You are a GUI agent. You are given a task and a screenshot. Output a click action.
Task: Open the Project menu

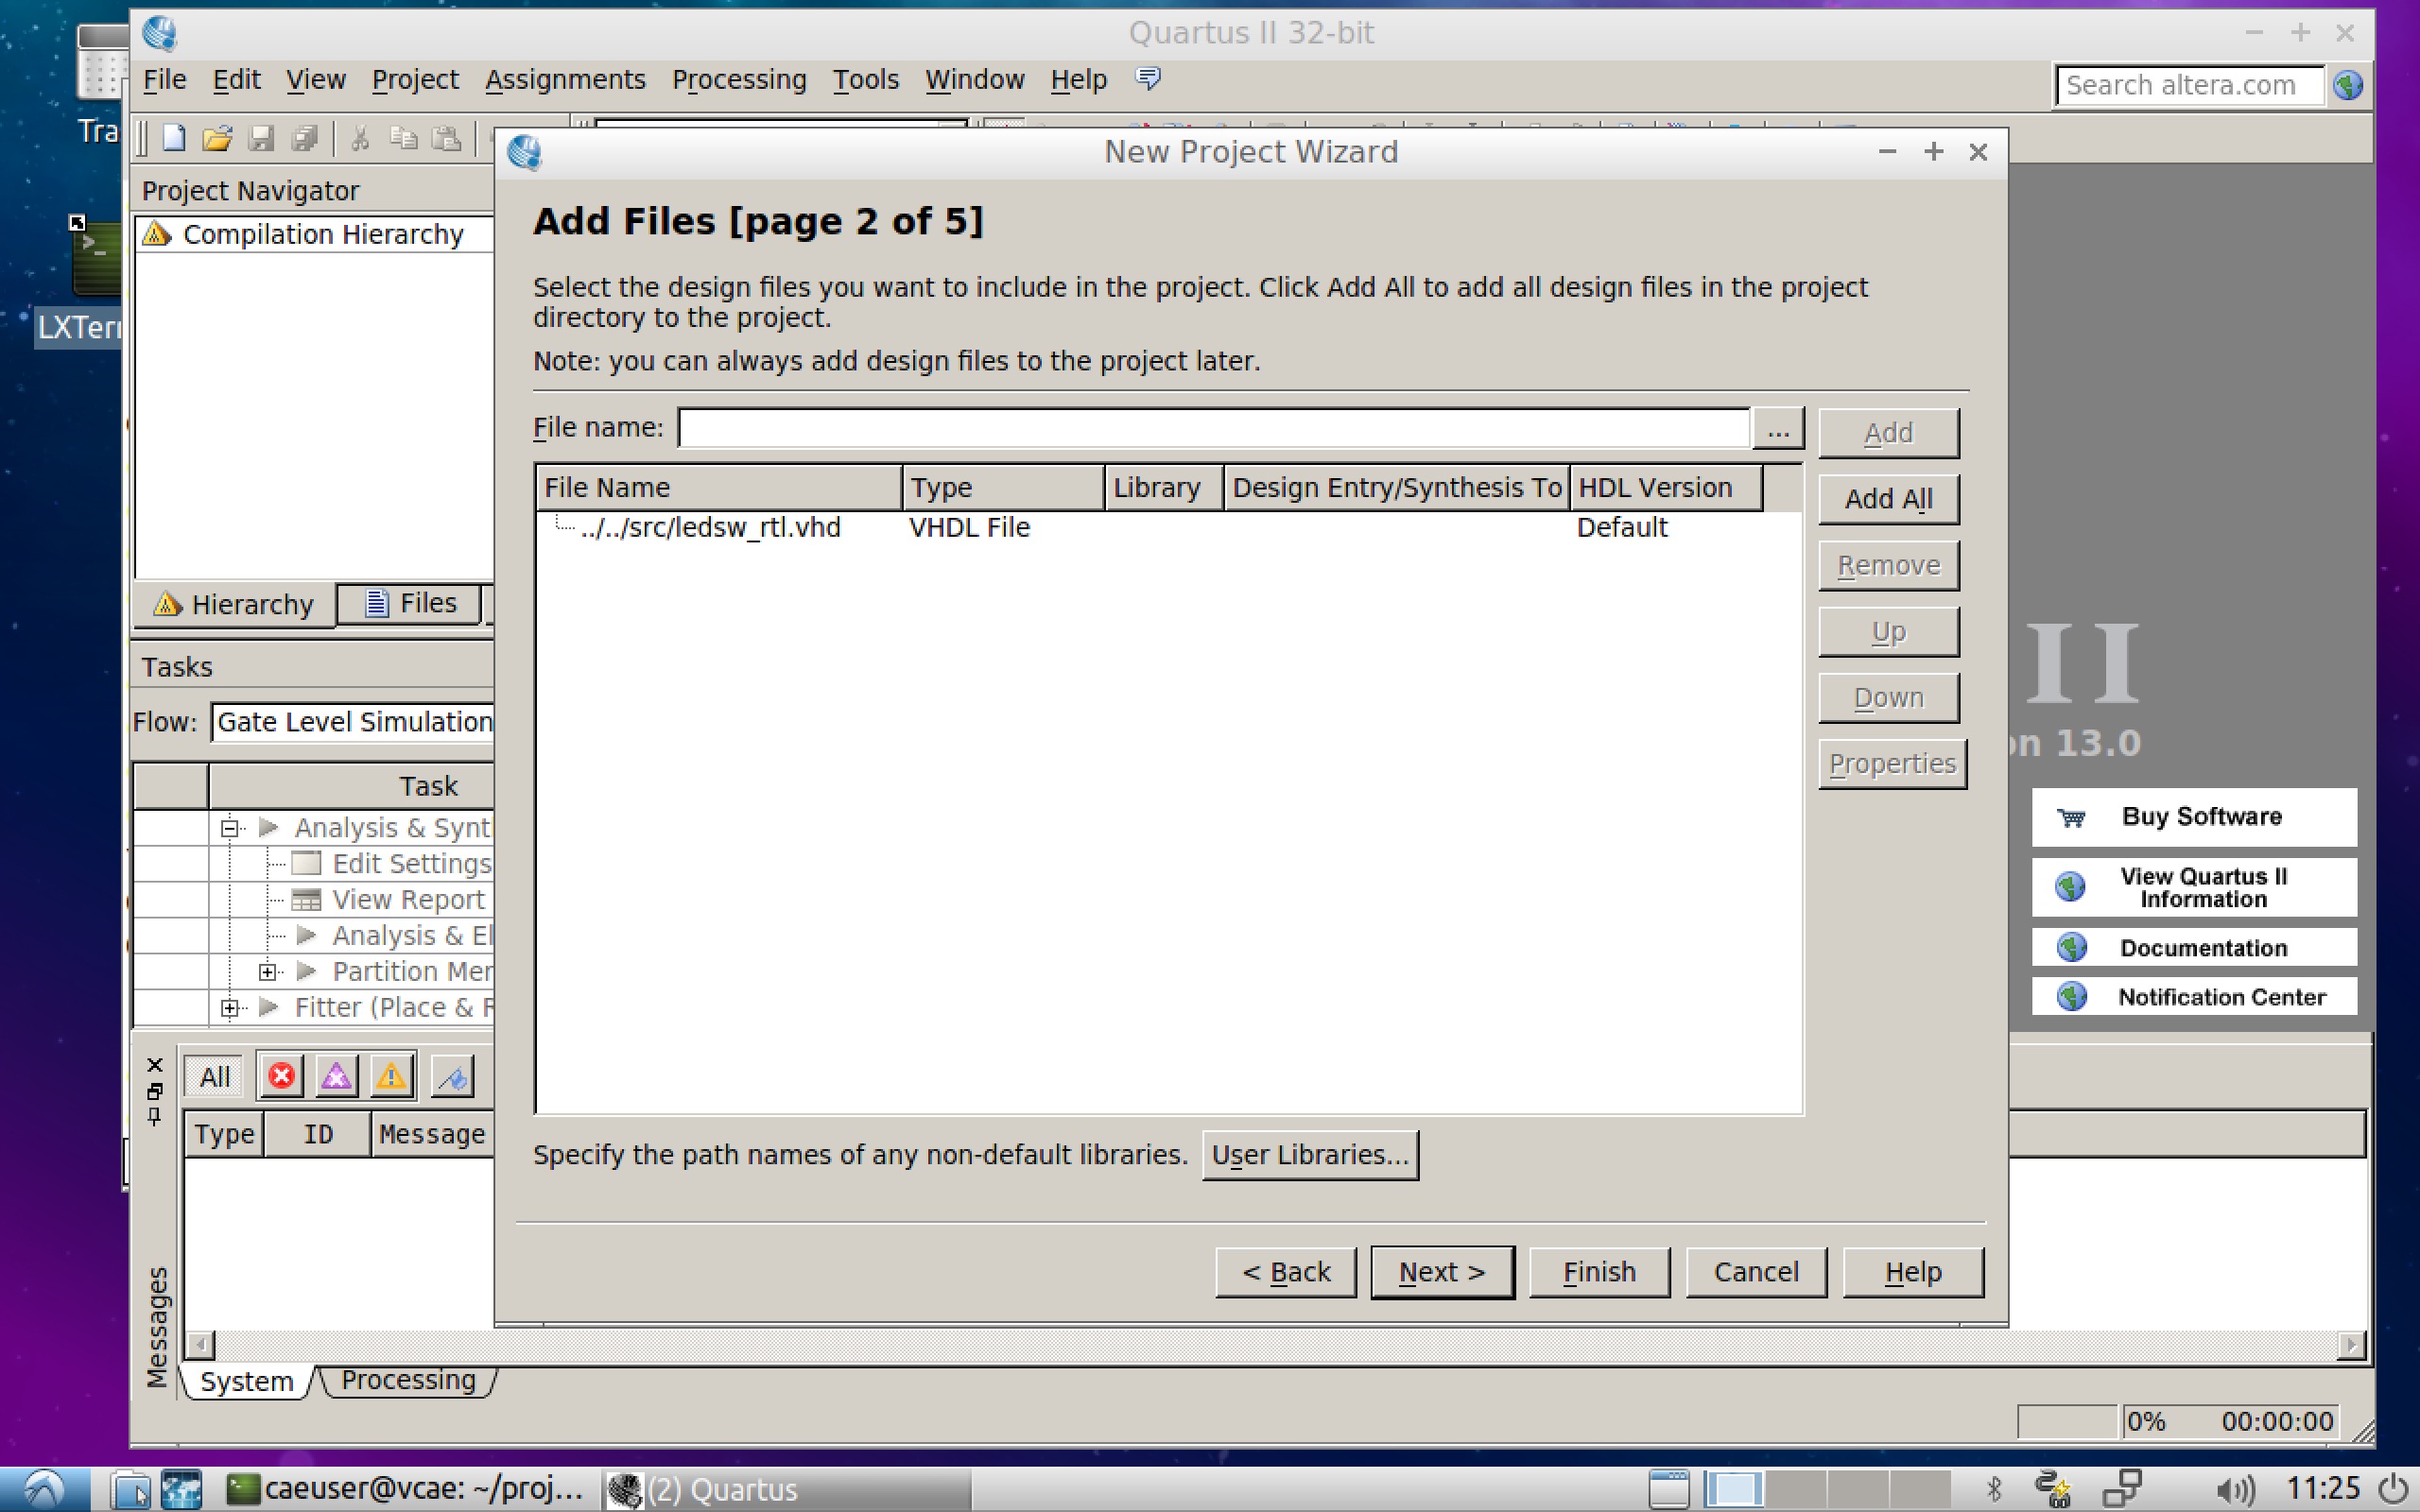[415, 79]
